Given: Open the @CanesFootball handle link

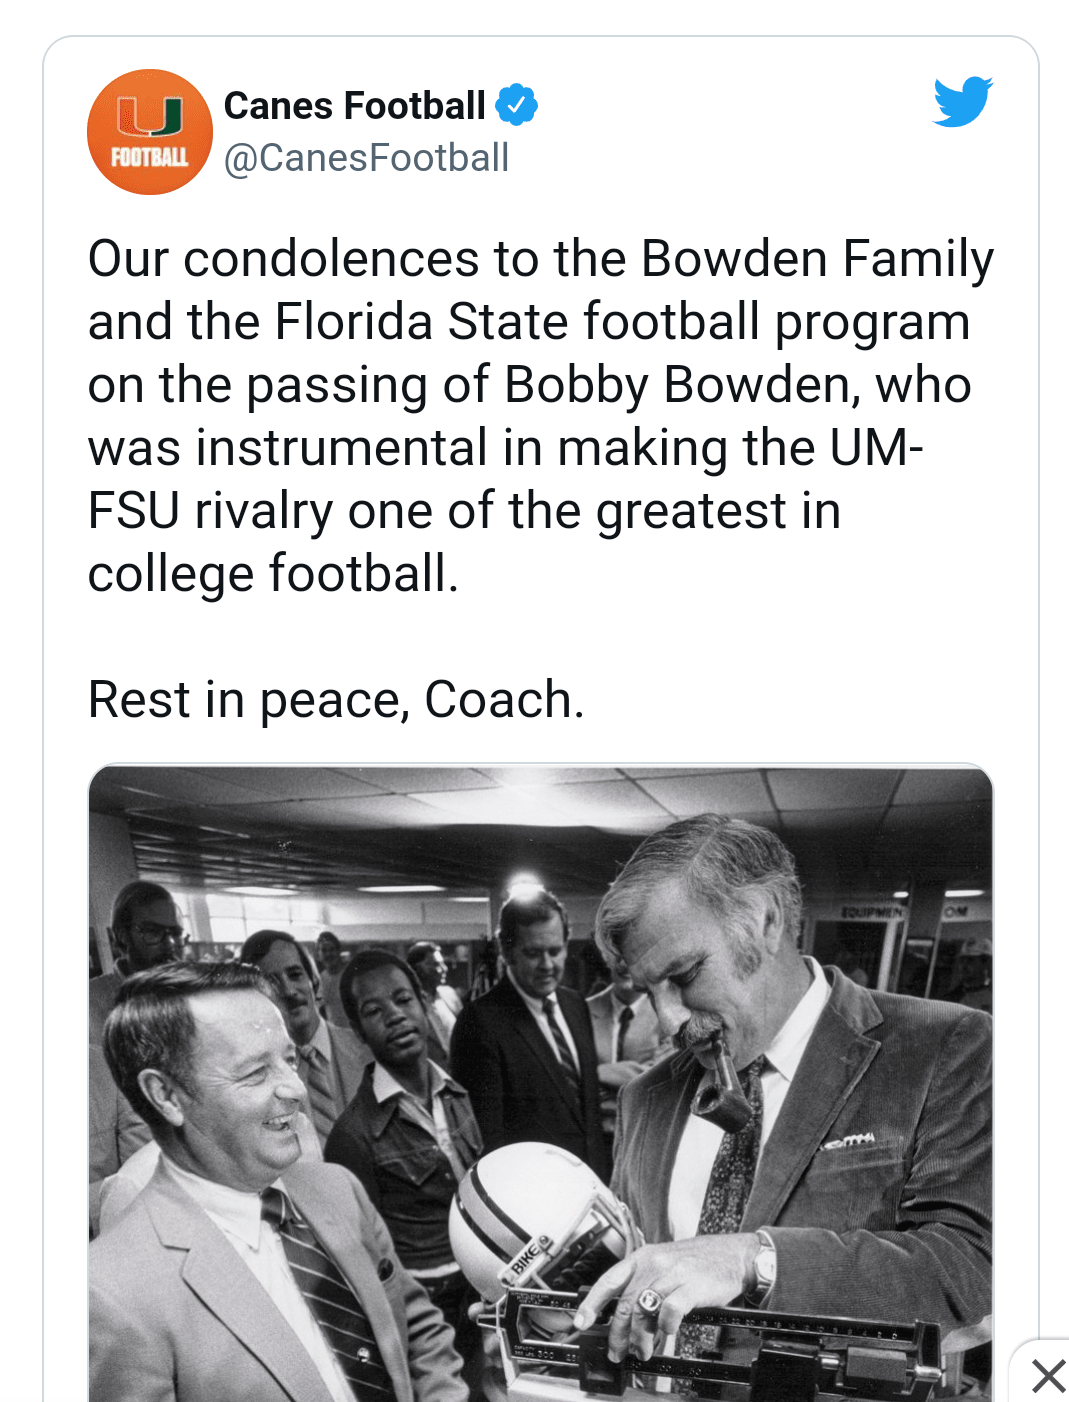Looking at the screenshot, I should point(366,158).
